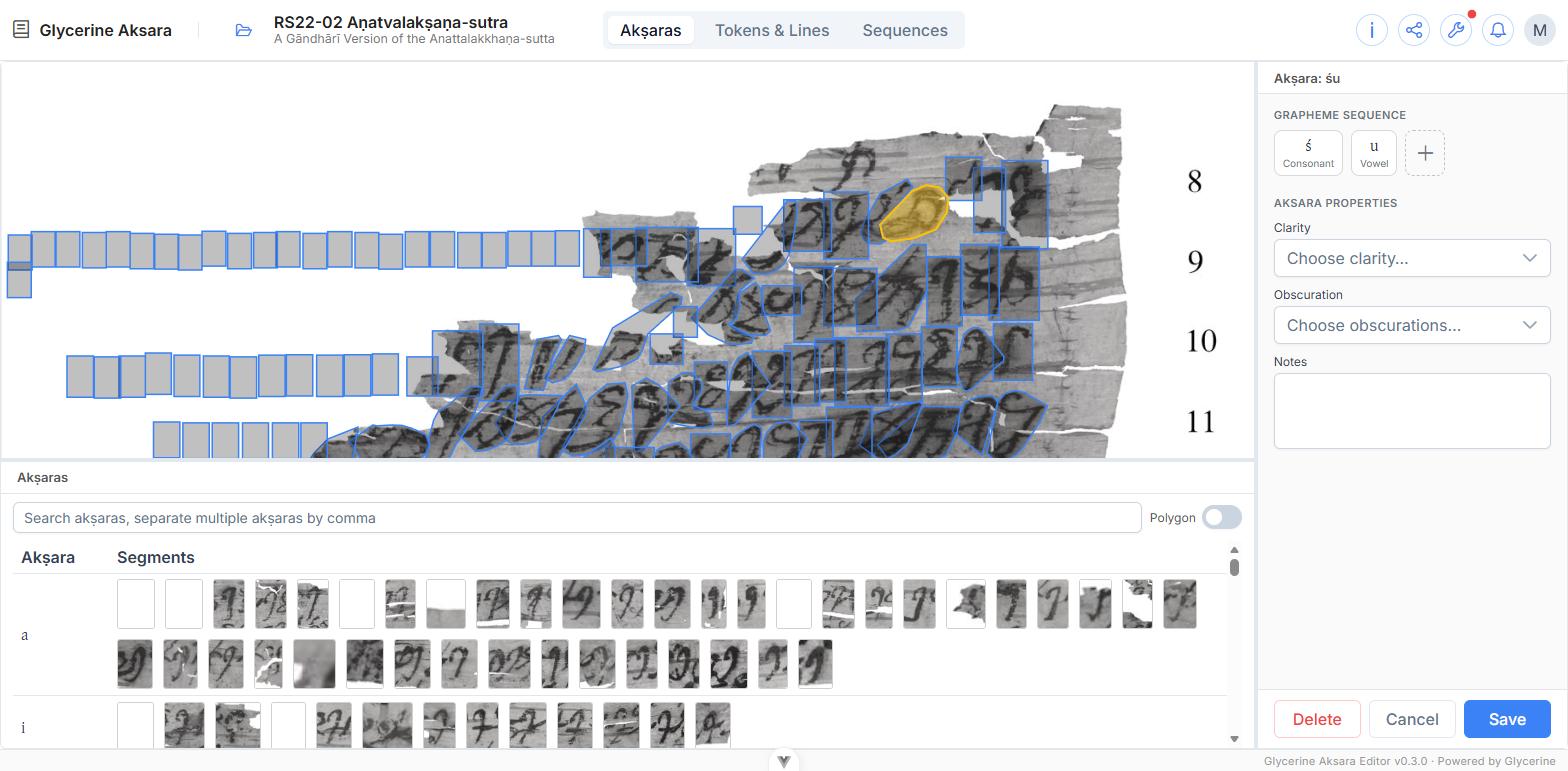Click the Segments column header
The image size is (1568, 771).
(x=155, y=557)
